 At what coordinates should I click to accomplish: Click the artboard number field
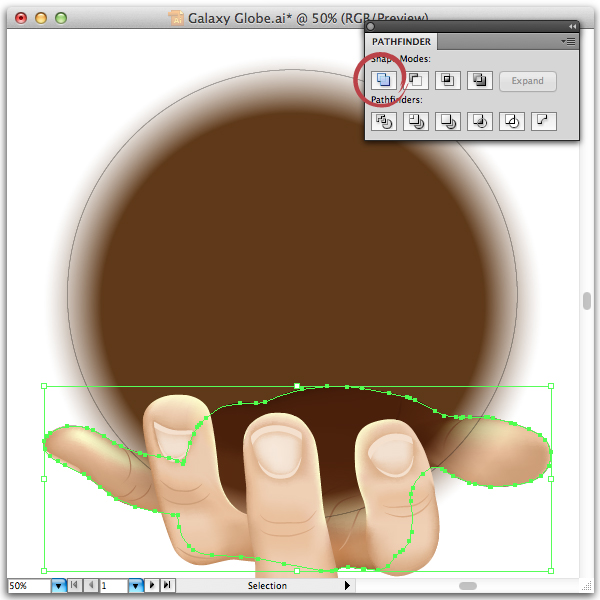[x=114, y=585]
